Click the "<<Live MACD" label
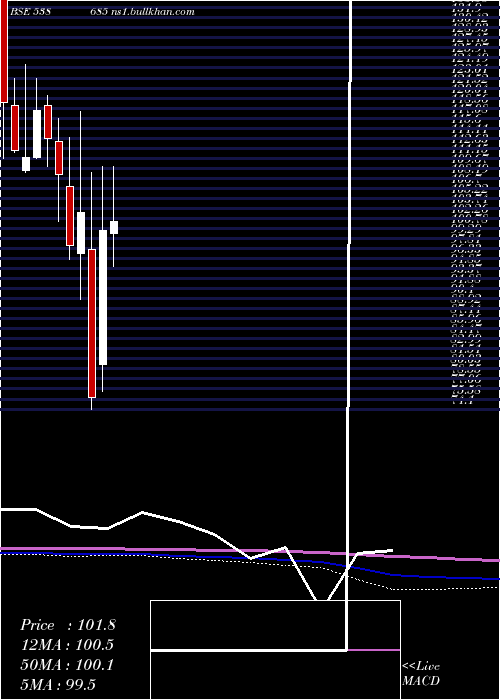Viewport: 500px width, 700px height. tap(421, 674)
